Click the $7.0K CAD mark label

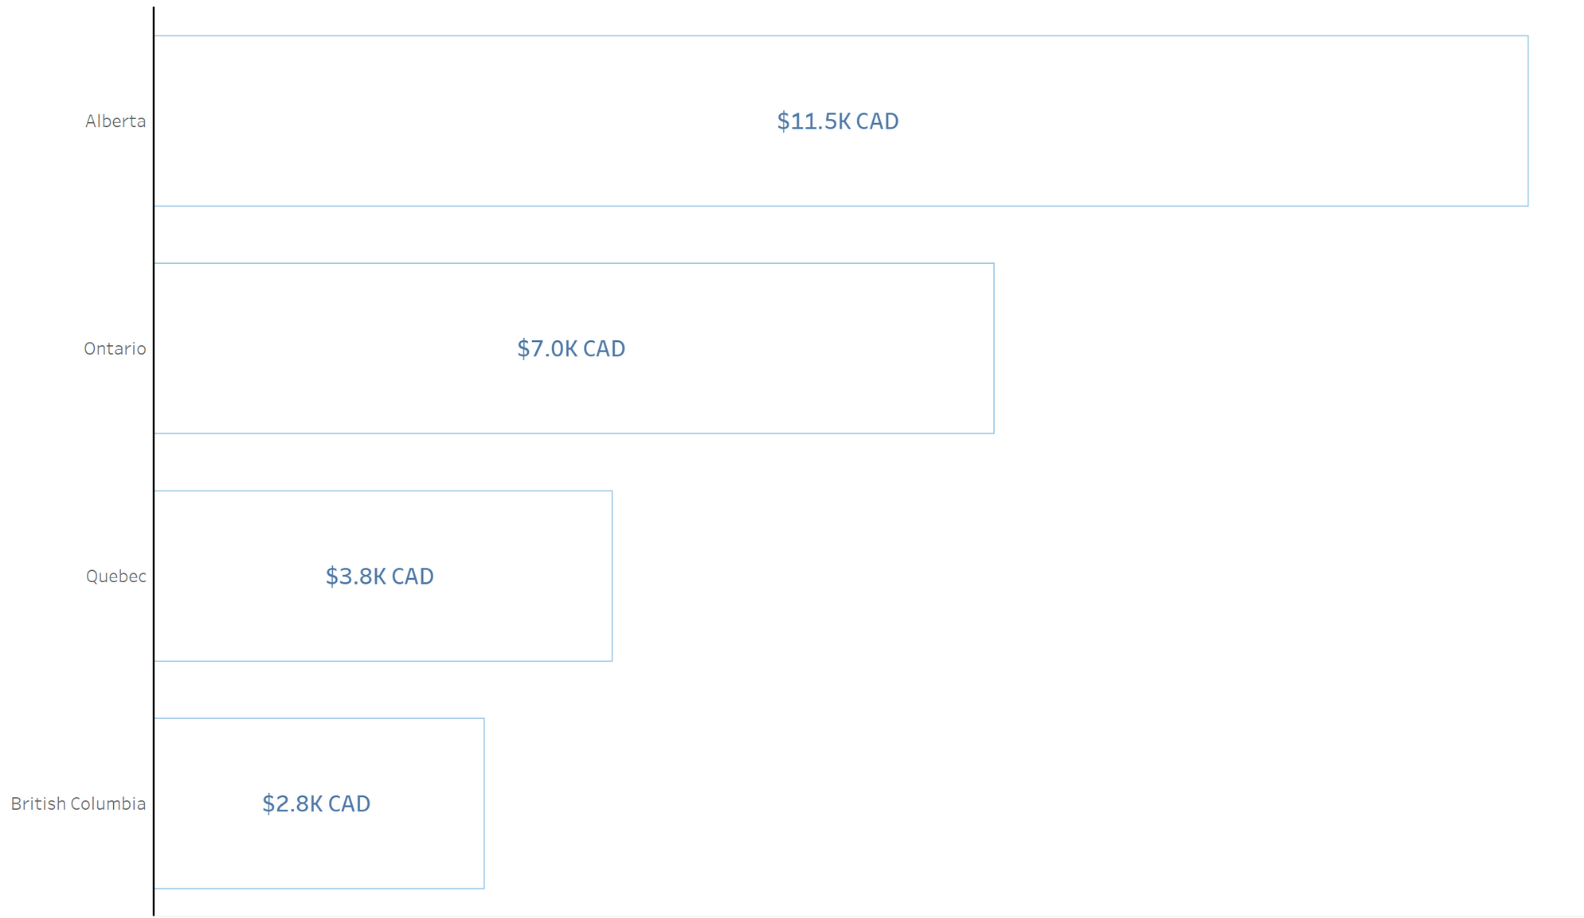[x=571, y=349]
